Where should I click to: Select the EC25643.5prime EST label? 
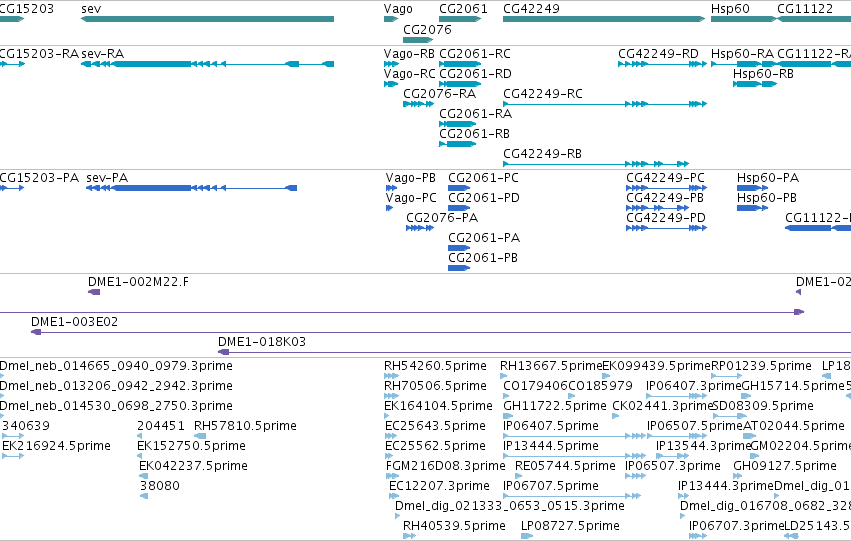[x=435, y=427]
